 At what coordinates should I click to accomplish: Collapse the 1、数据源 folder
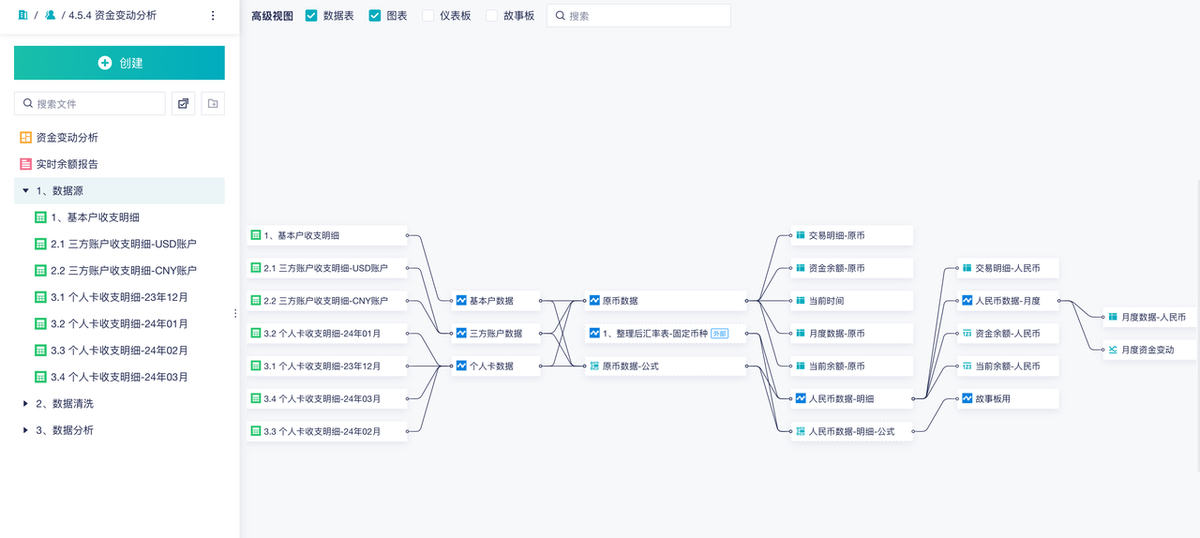click(25, 190)
